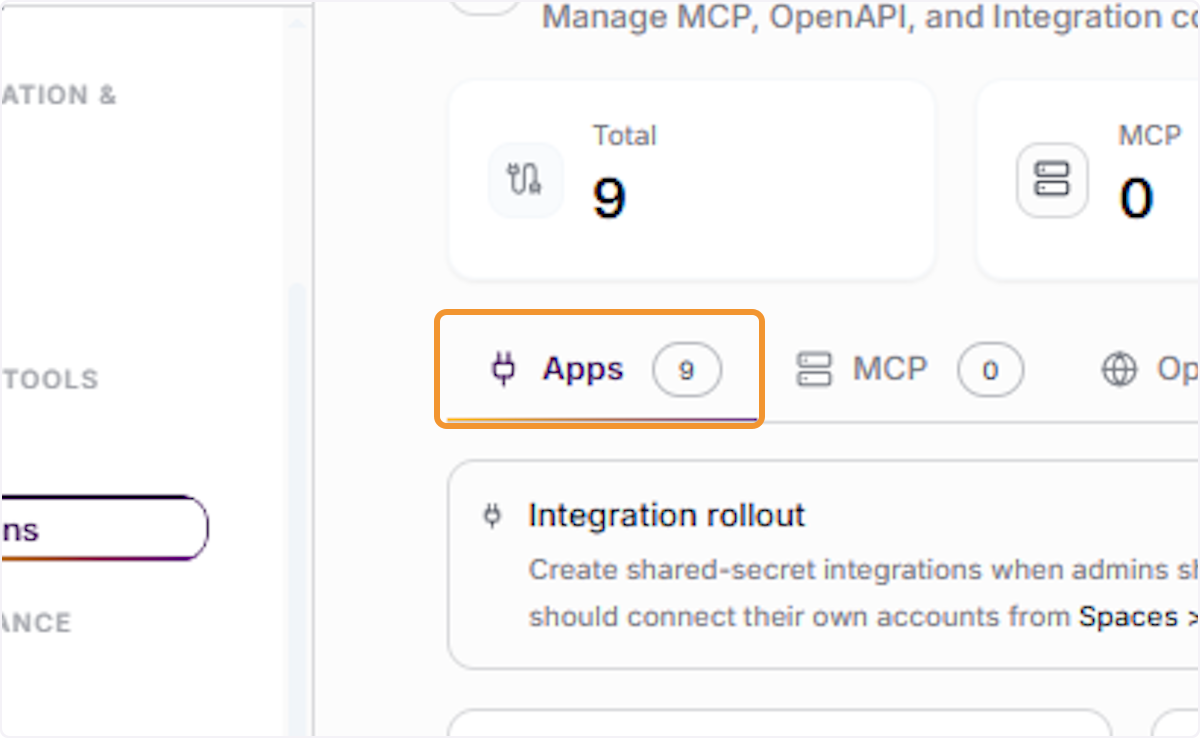Click the MCP server icon in stats card
Image resolution: width=1200 pixels, height=738 pixels.
pyautogui.click(x=1052, y=180)
